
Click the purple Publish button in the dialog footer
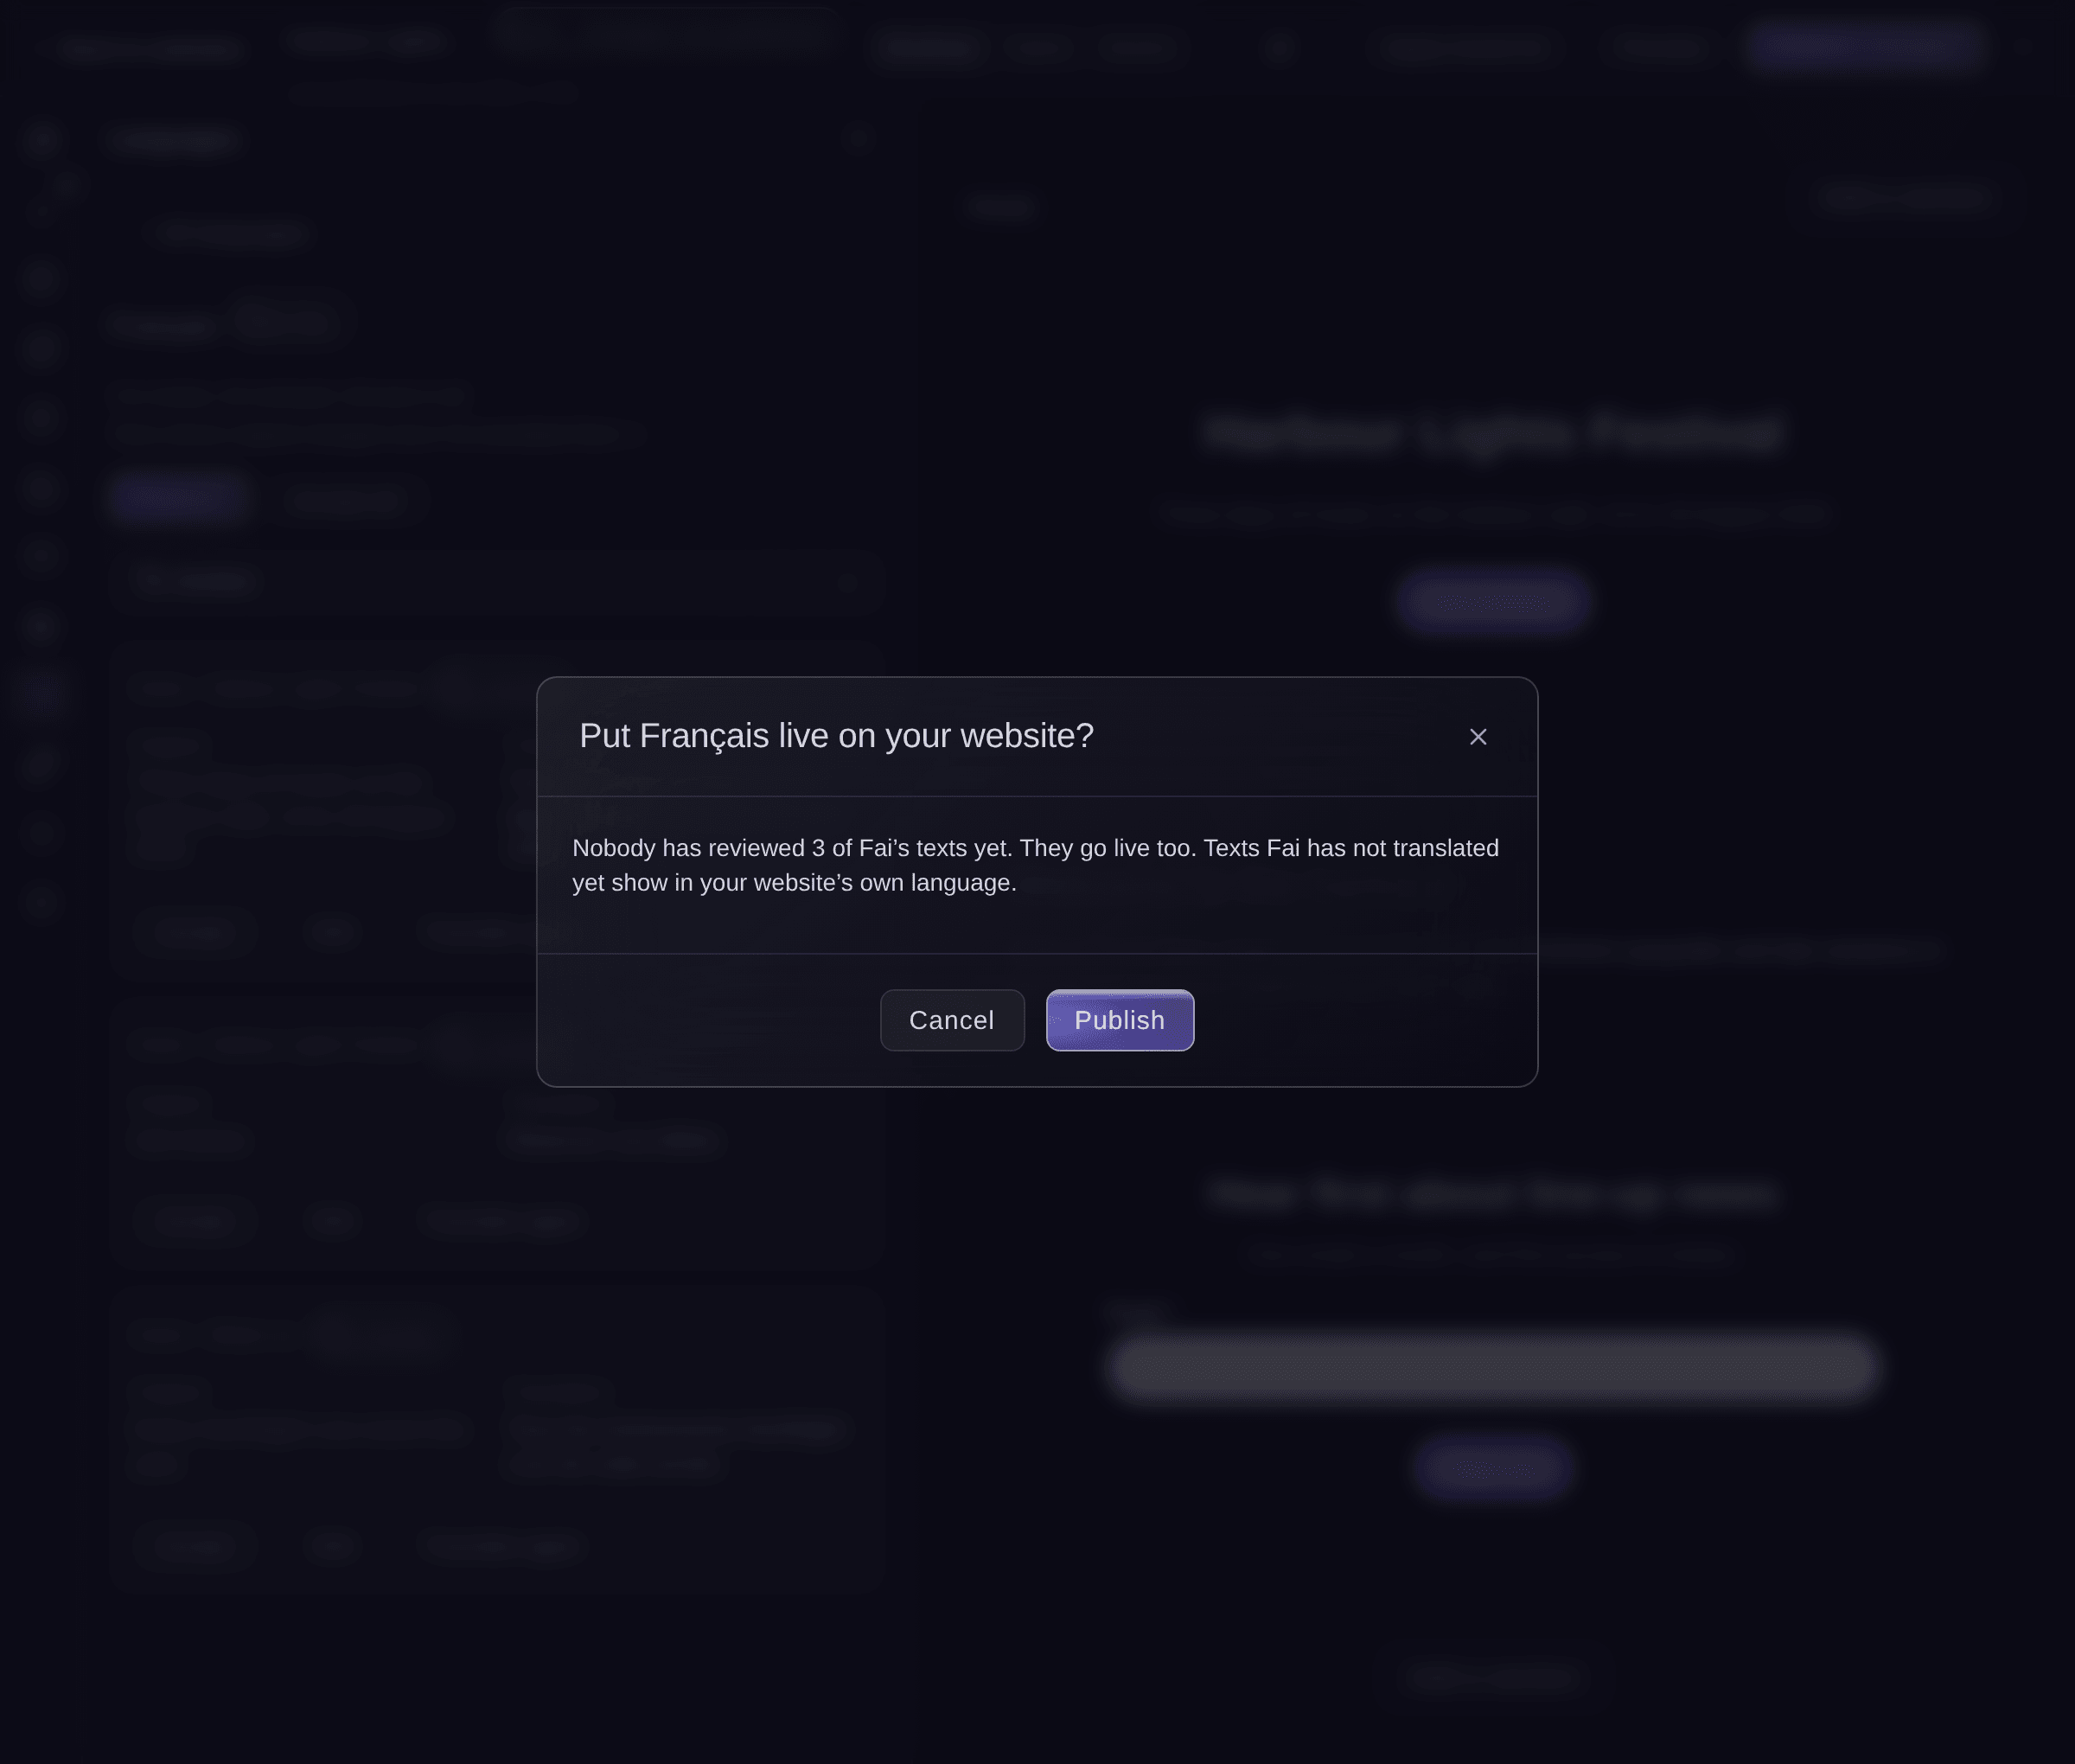1119,1020
